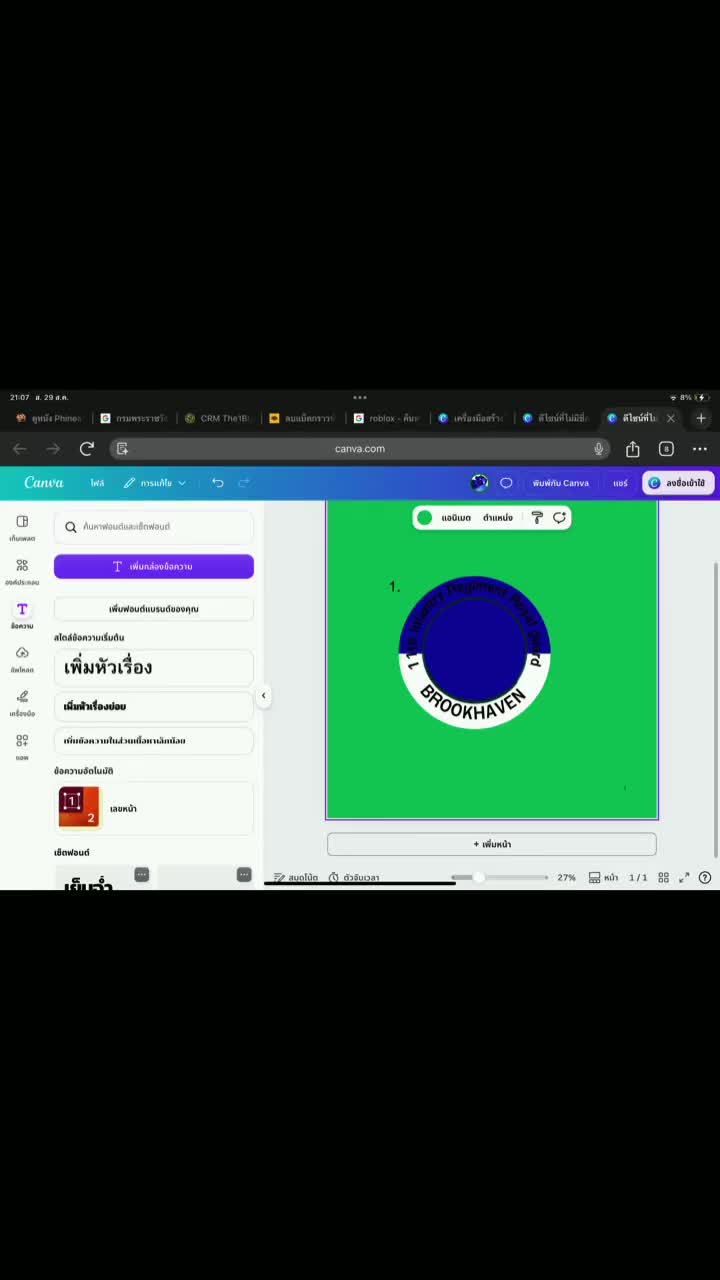Click the Canva logo
The height and width of the screenshot is (1280, 720).
(44, 483)
